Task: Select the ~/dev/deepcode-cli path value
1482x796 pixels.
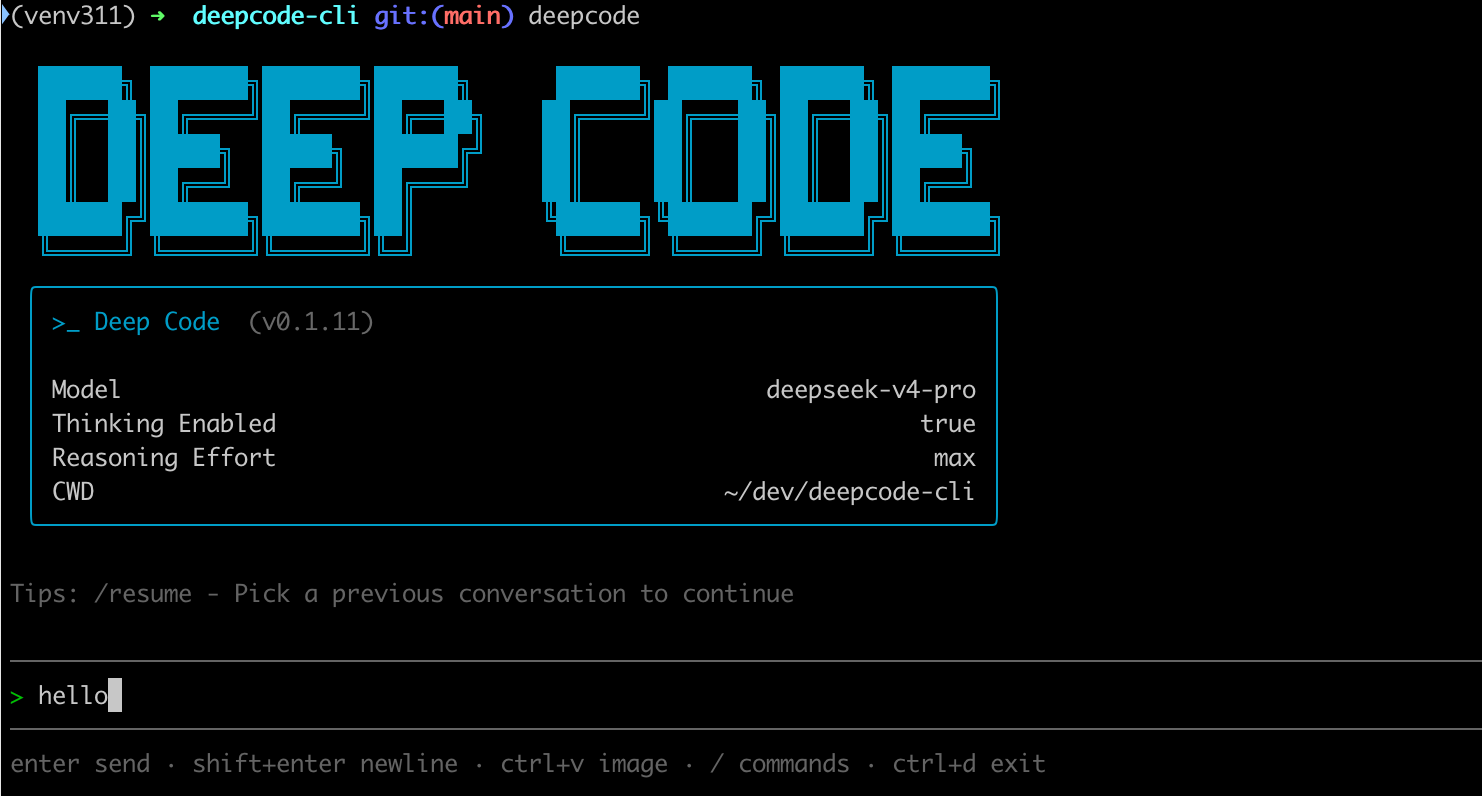Action: pos(848,492)
